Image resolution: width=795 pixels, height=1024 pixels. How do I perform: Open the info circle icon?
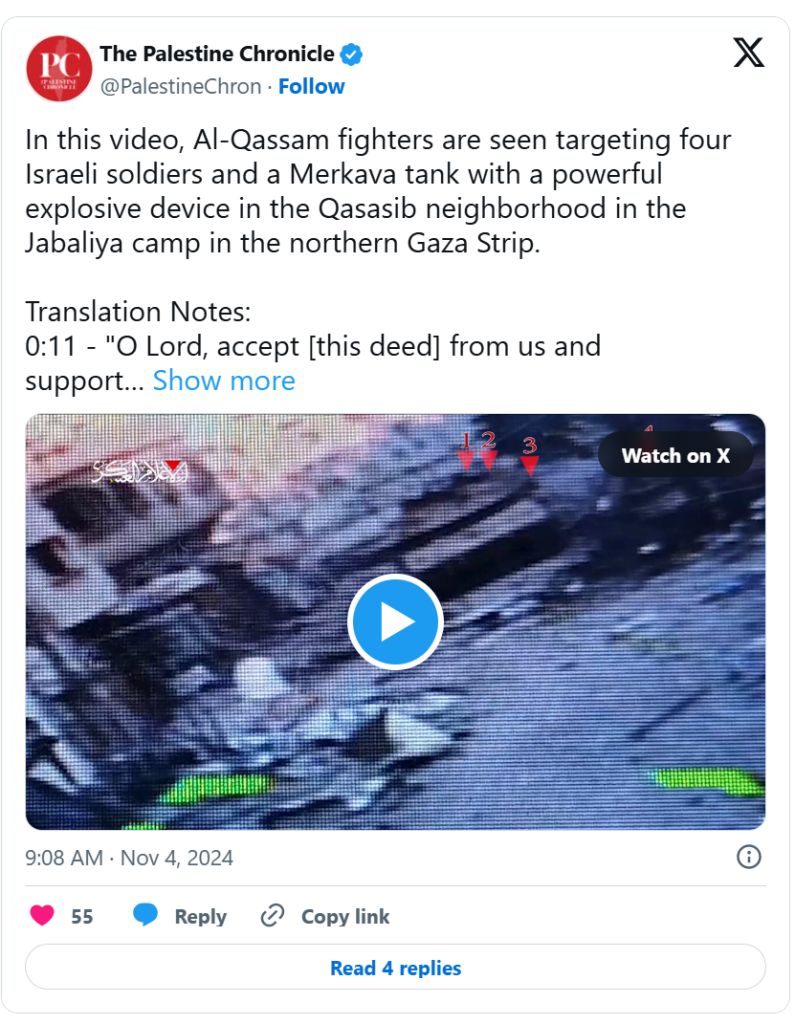point(749,857)
